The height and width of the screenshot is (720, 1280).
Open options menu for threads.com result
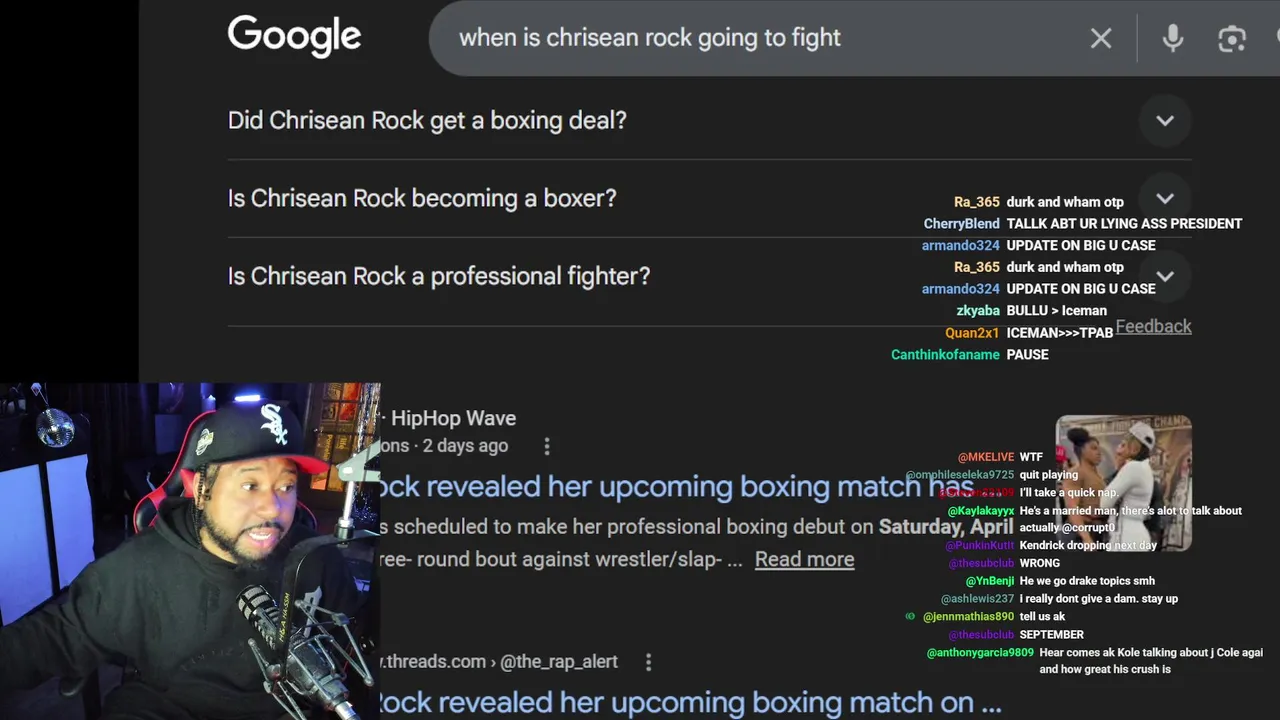tap(649, 662)
